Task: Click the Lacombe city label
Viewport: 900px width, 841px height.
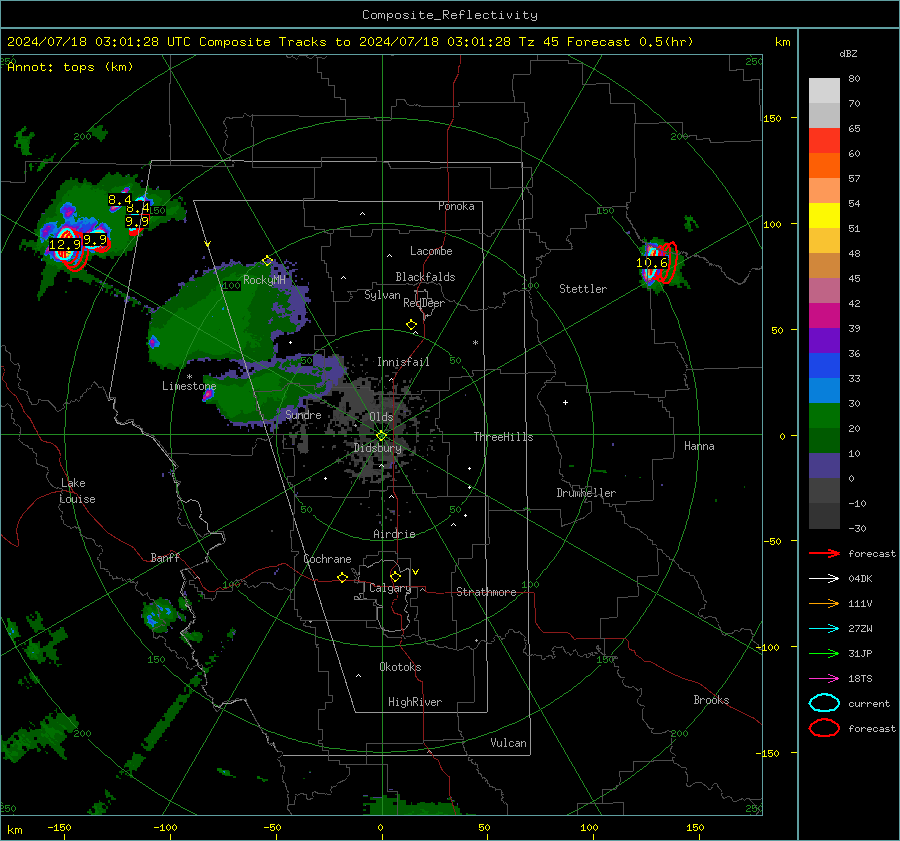Action: click(x=431, y=251)
